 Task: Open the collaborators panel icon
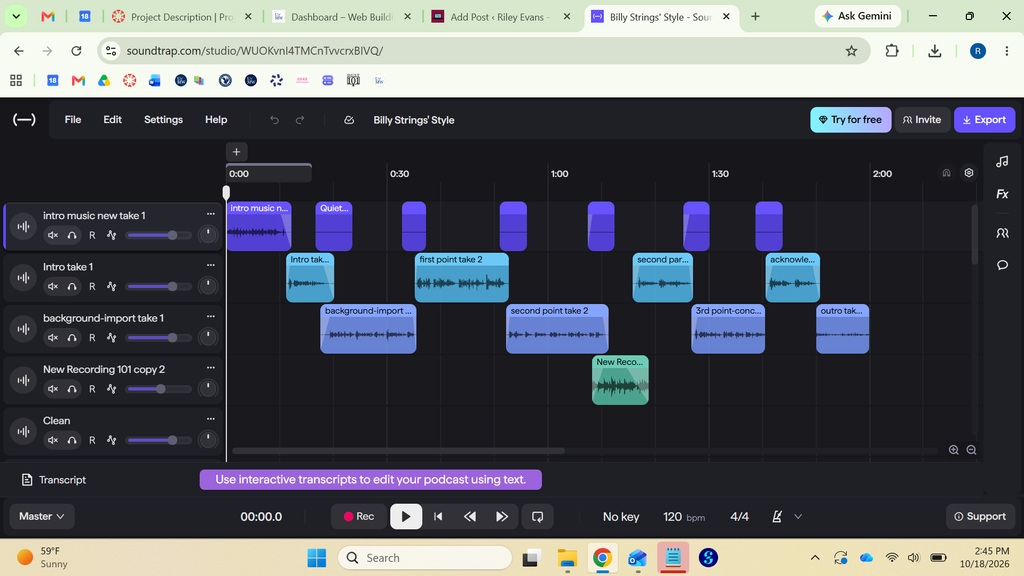(1002, 233)
